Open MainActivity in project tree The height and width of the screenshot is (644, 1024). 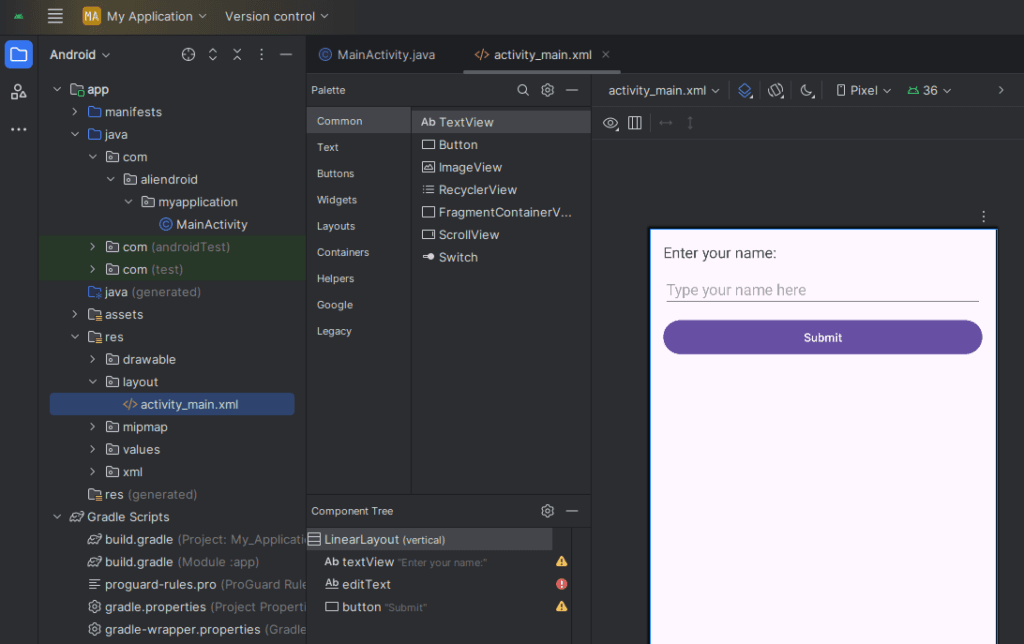203,224
